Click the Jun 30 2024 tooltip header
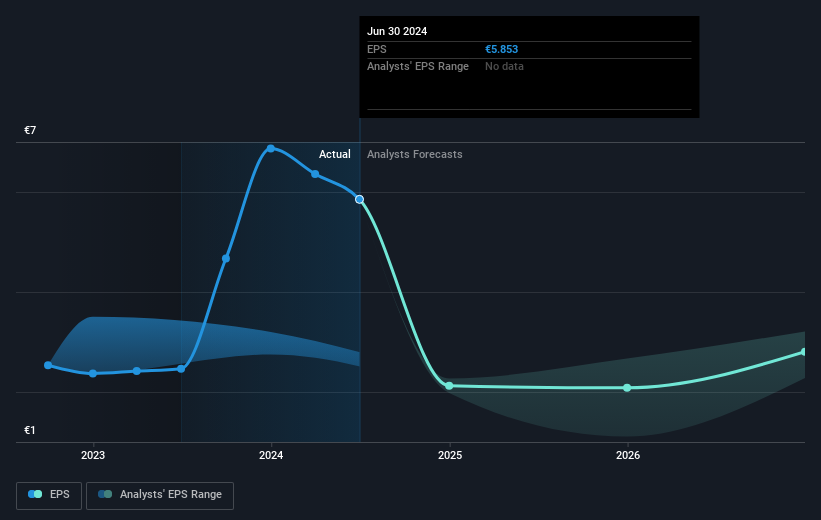The height and width of the screenshot is (520, 821). tap(397, 31)
